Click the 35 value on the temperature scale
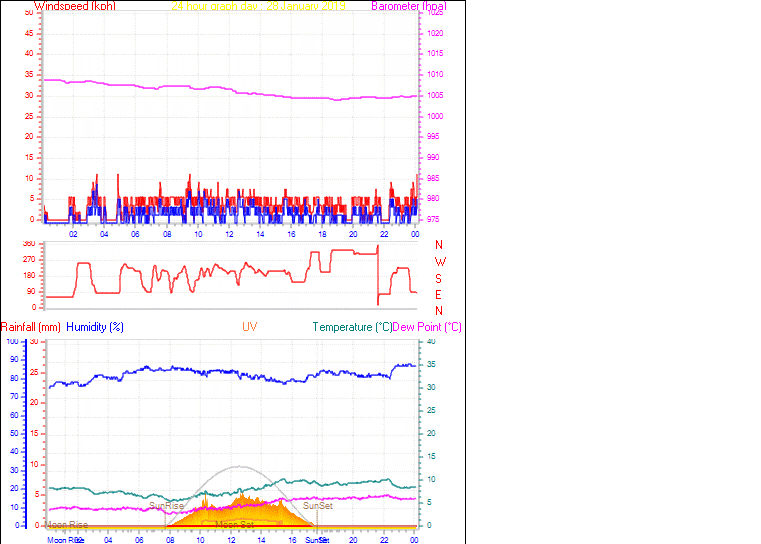 coord(431,364)
